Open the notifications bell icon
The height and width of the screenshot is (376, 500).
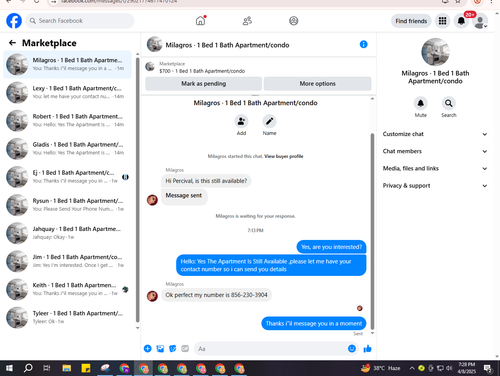461,21
